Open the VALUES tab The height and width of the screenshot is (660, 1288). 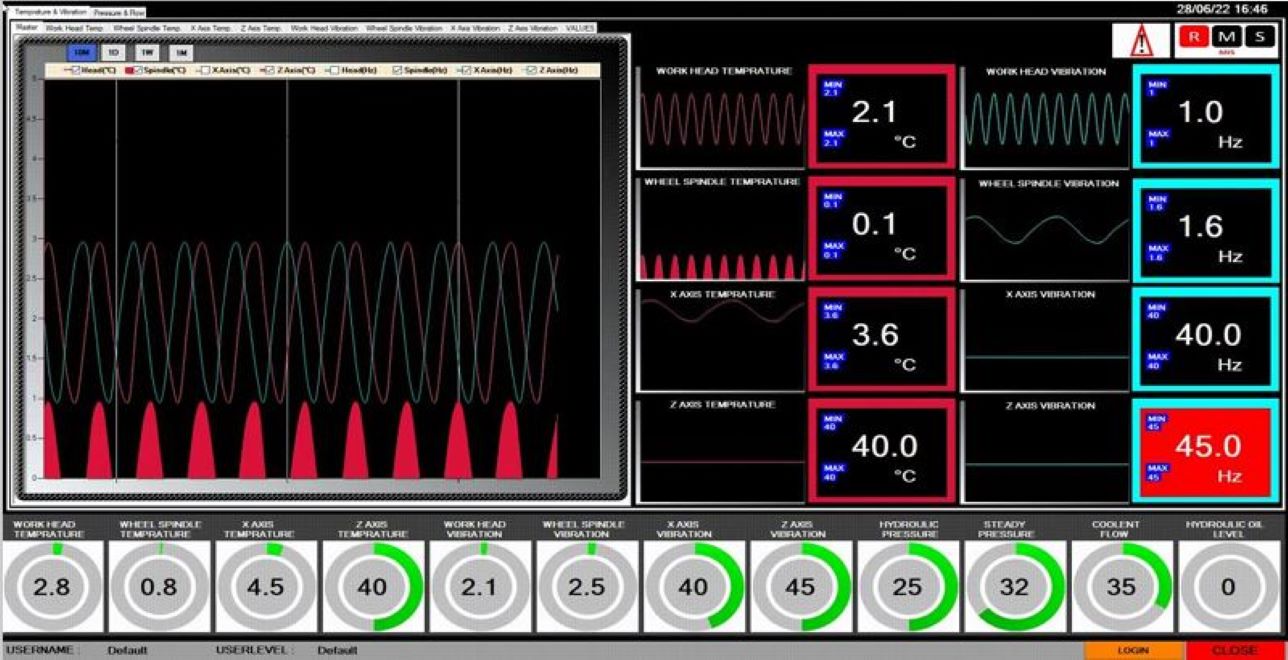click(x=580, y=28)
